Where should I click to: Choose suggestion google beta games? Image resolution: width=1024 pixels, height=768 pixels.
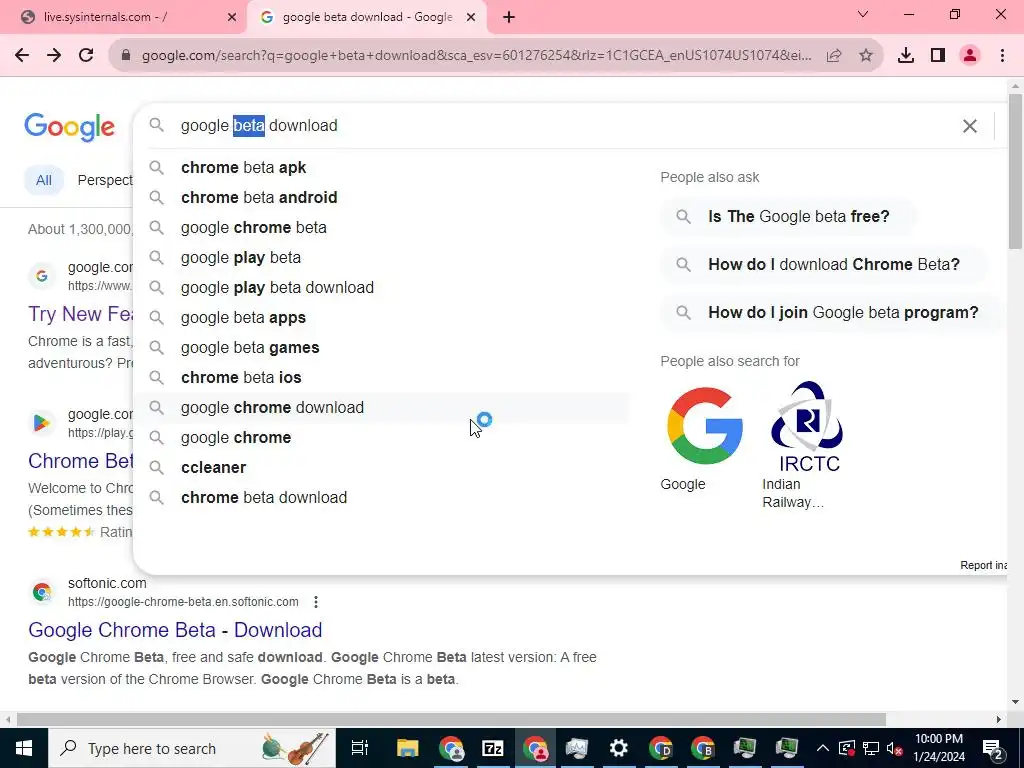(382, 348)
